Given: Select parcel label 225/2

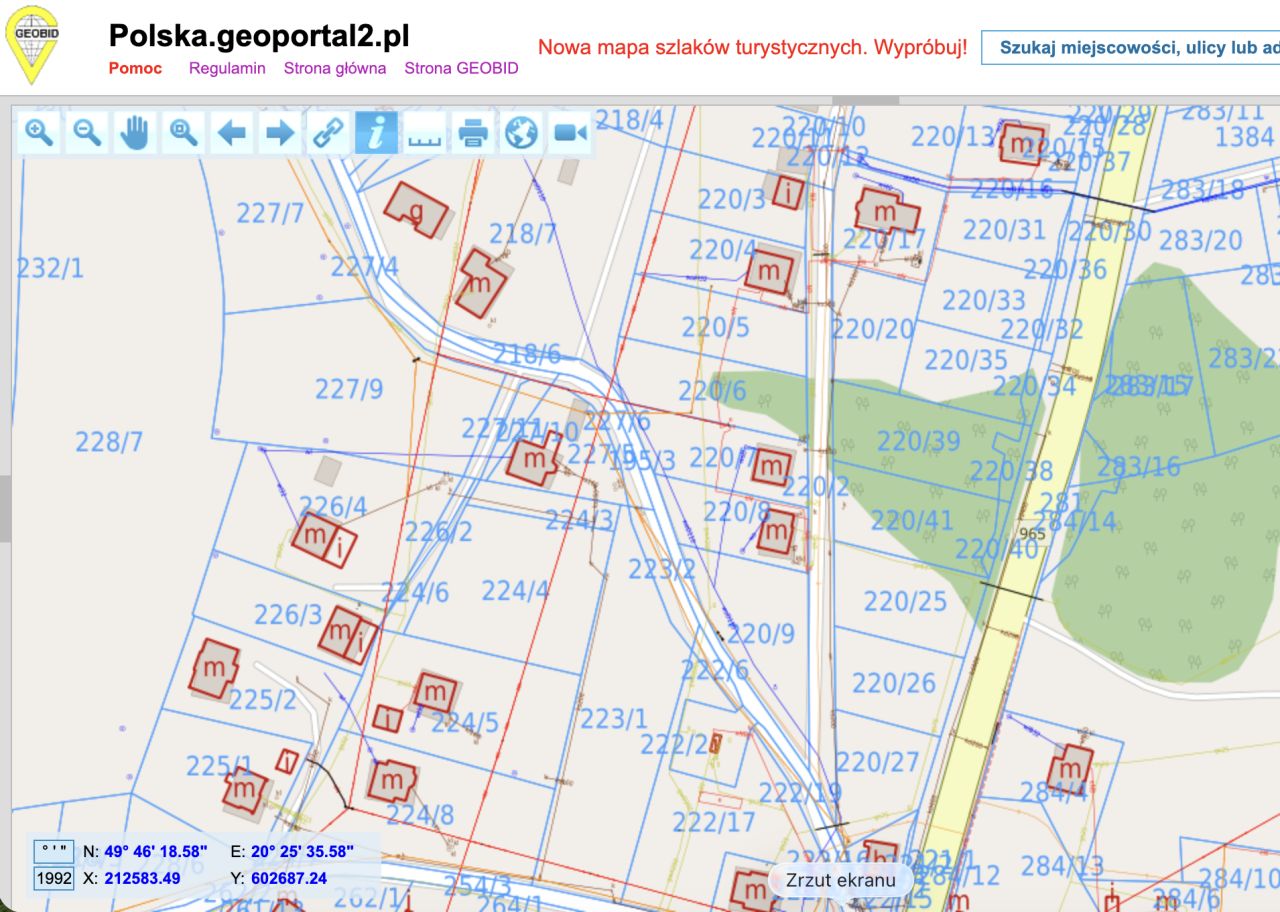Looking at the screenshot, I should [262, 700].
